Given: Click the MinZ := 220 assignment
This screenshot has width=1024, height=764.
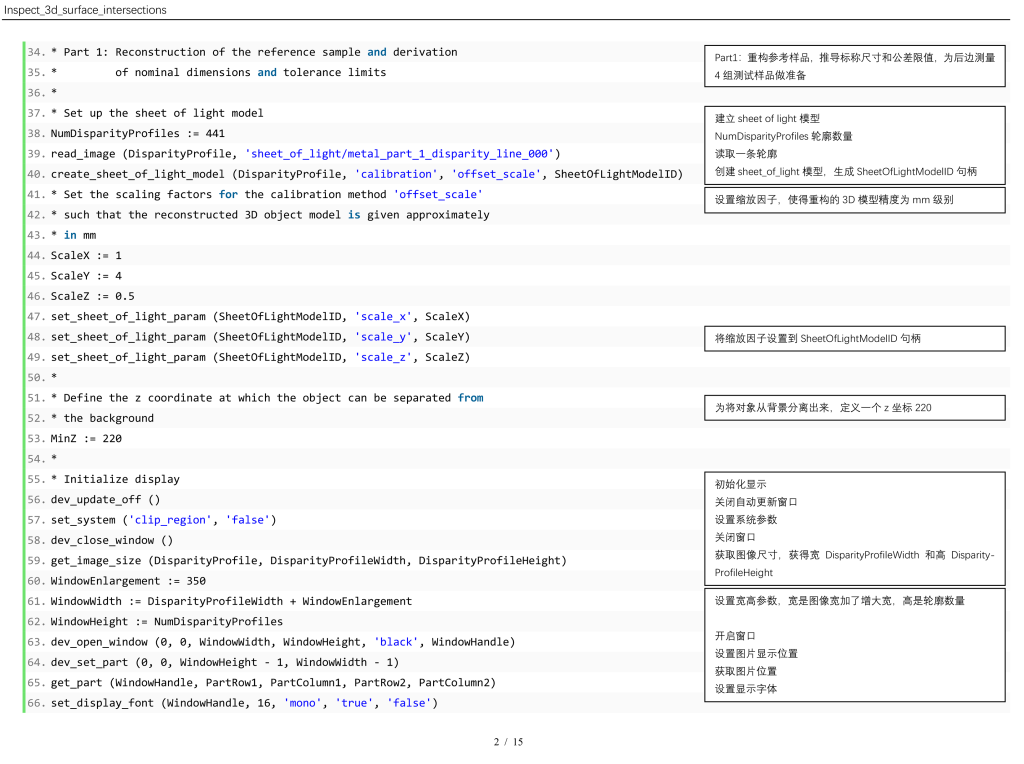Looking at the screenshot, I should click(86, 438).
